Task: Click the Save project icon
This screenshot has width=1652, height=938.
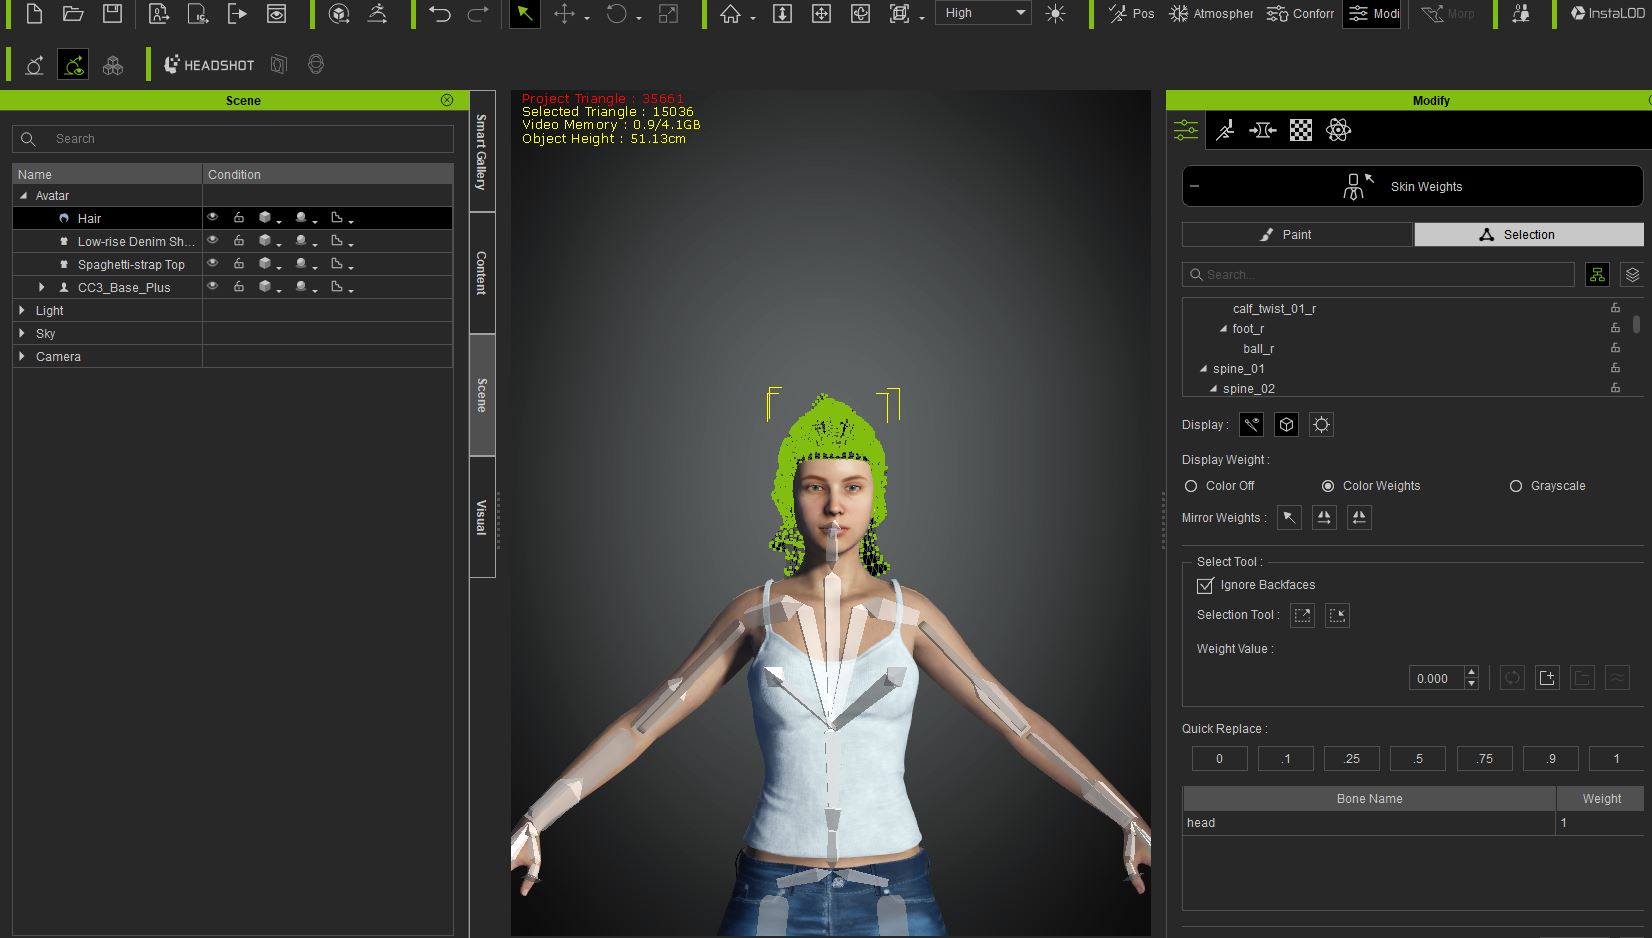Action: (x=113, y=14)
